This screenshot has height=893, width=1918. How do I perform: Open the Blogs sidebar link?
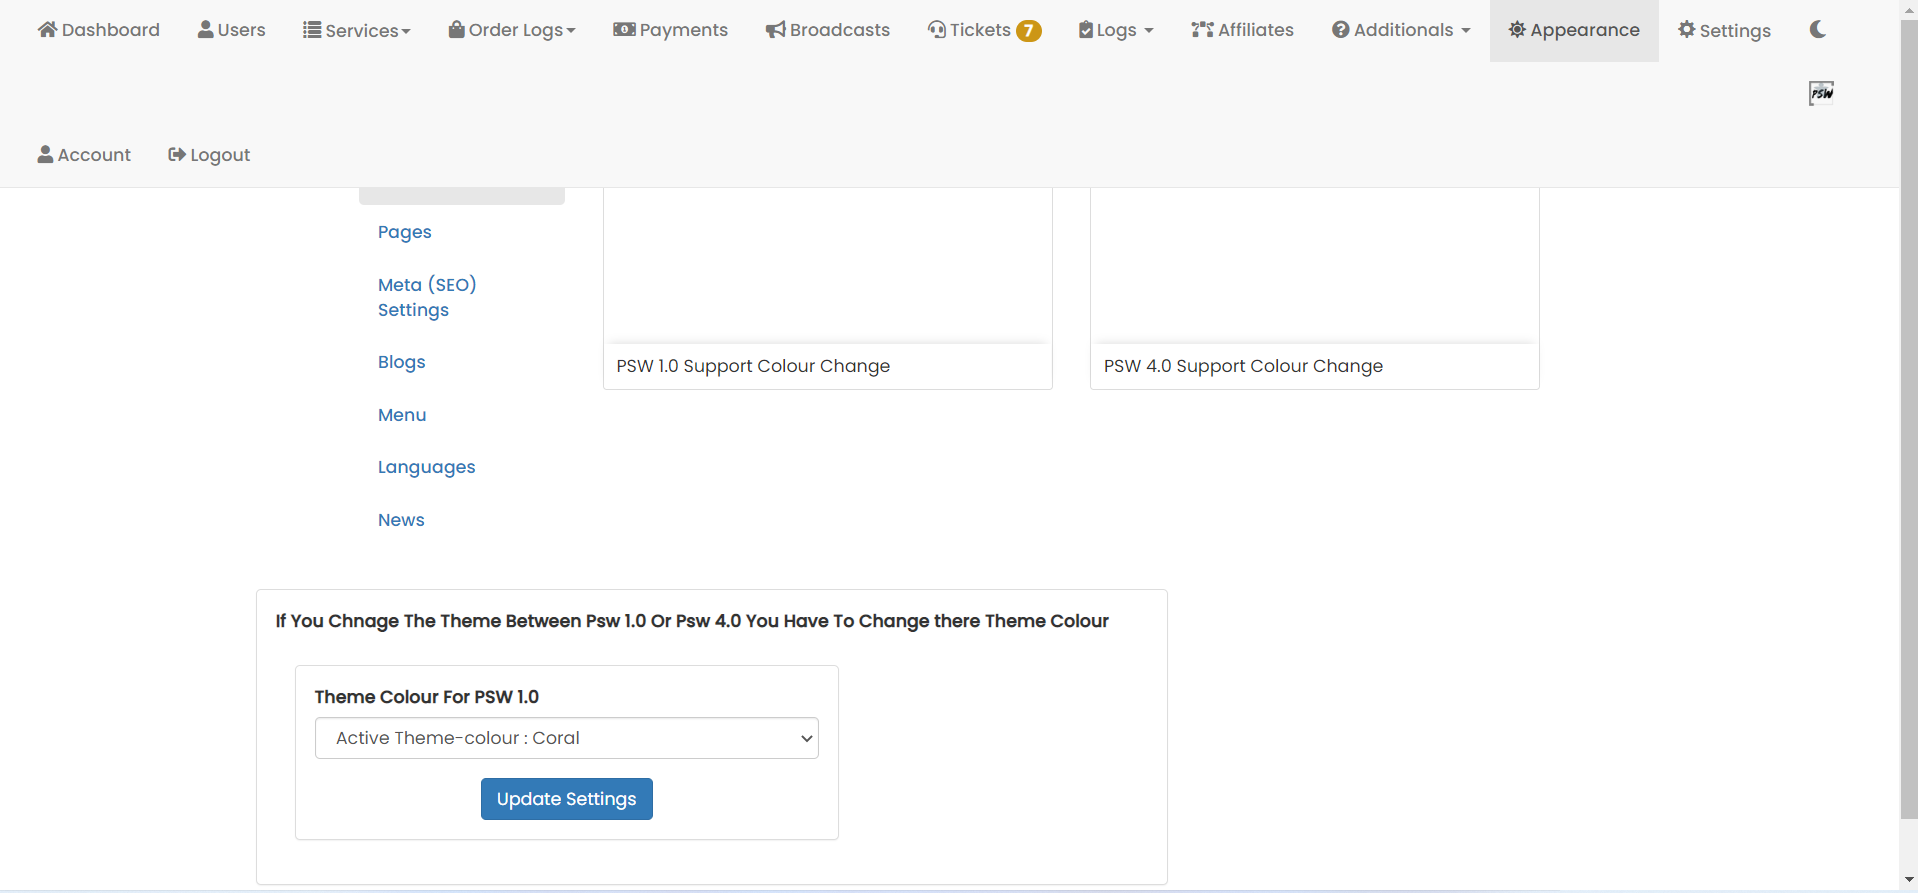(402, 362)
